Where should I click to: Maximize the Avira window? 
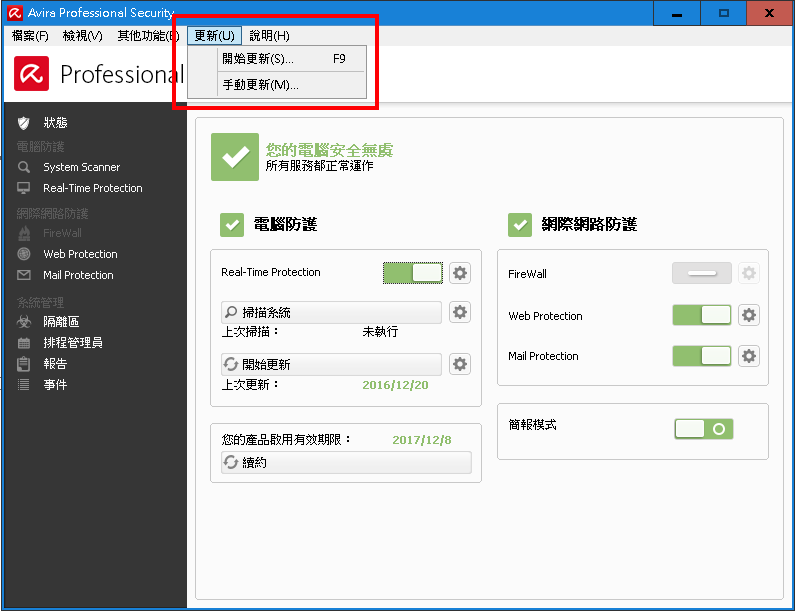pos(724,13)
